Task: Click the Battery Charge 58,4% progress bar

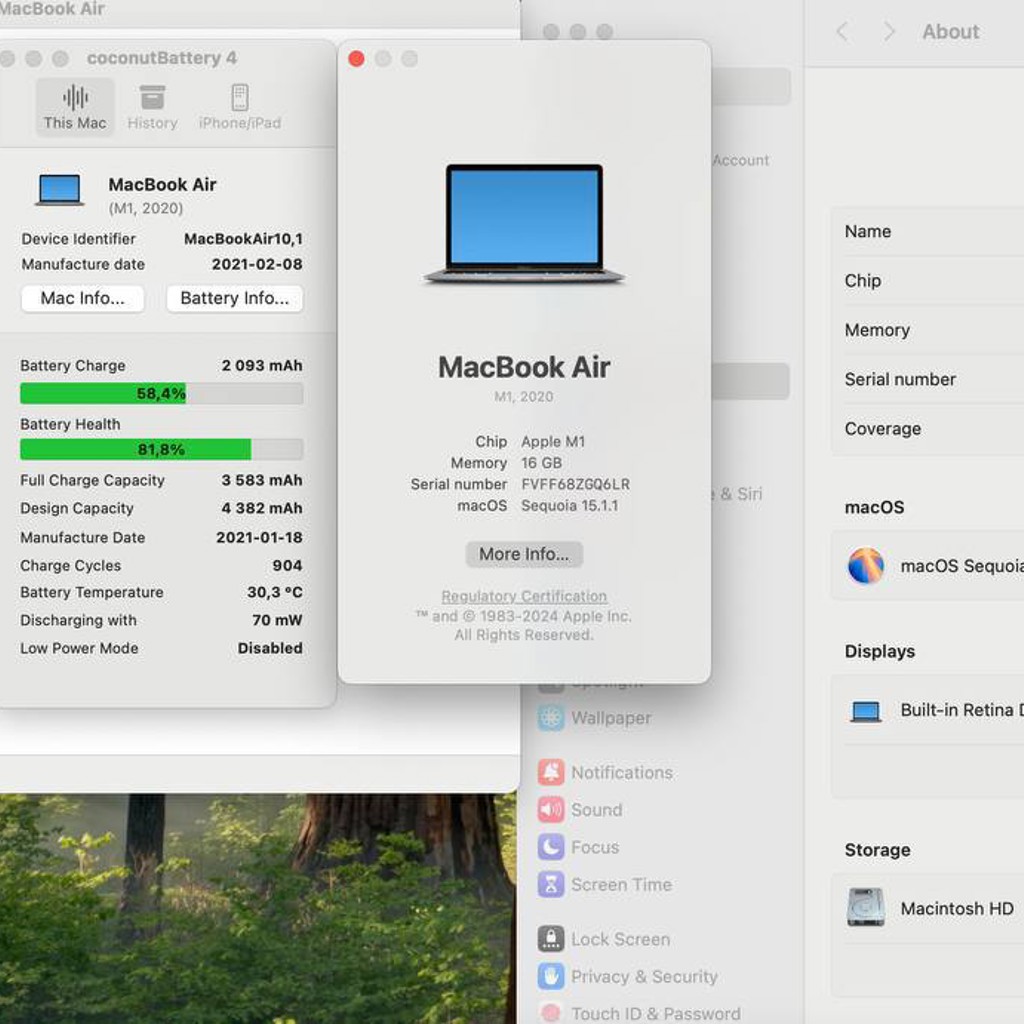Action: (161, 393)
